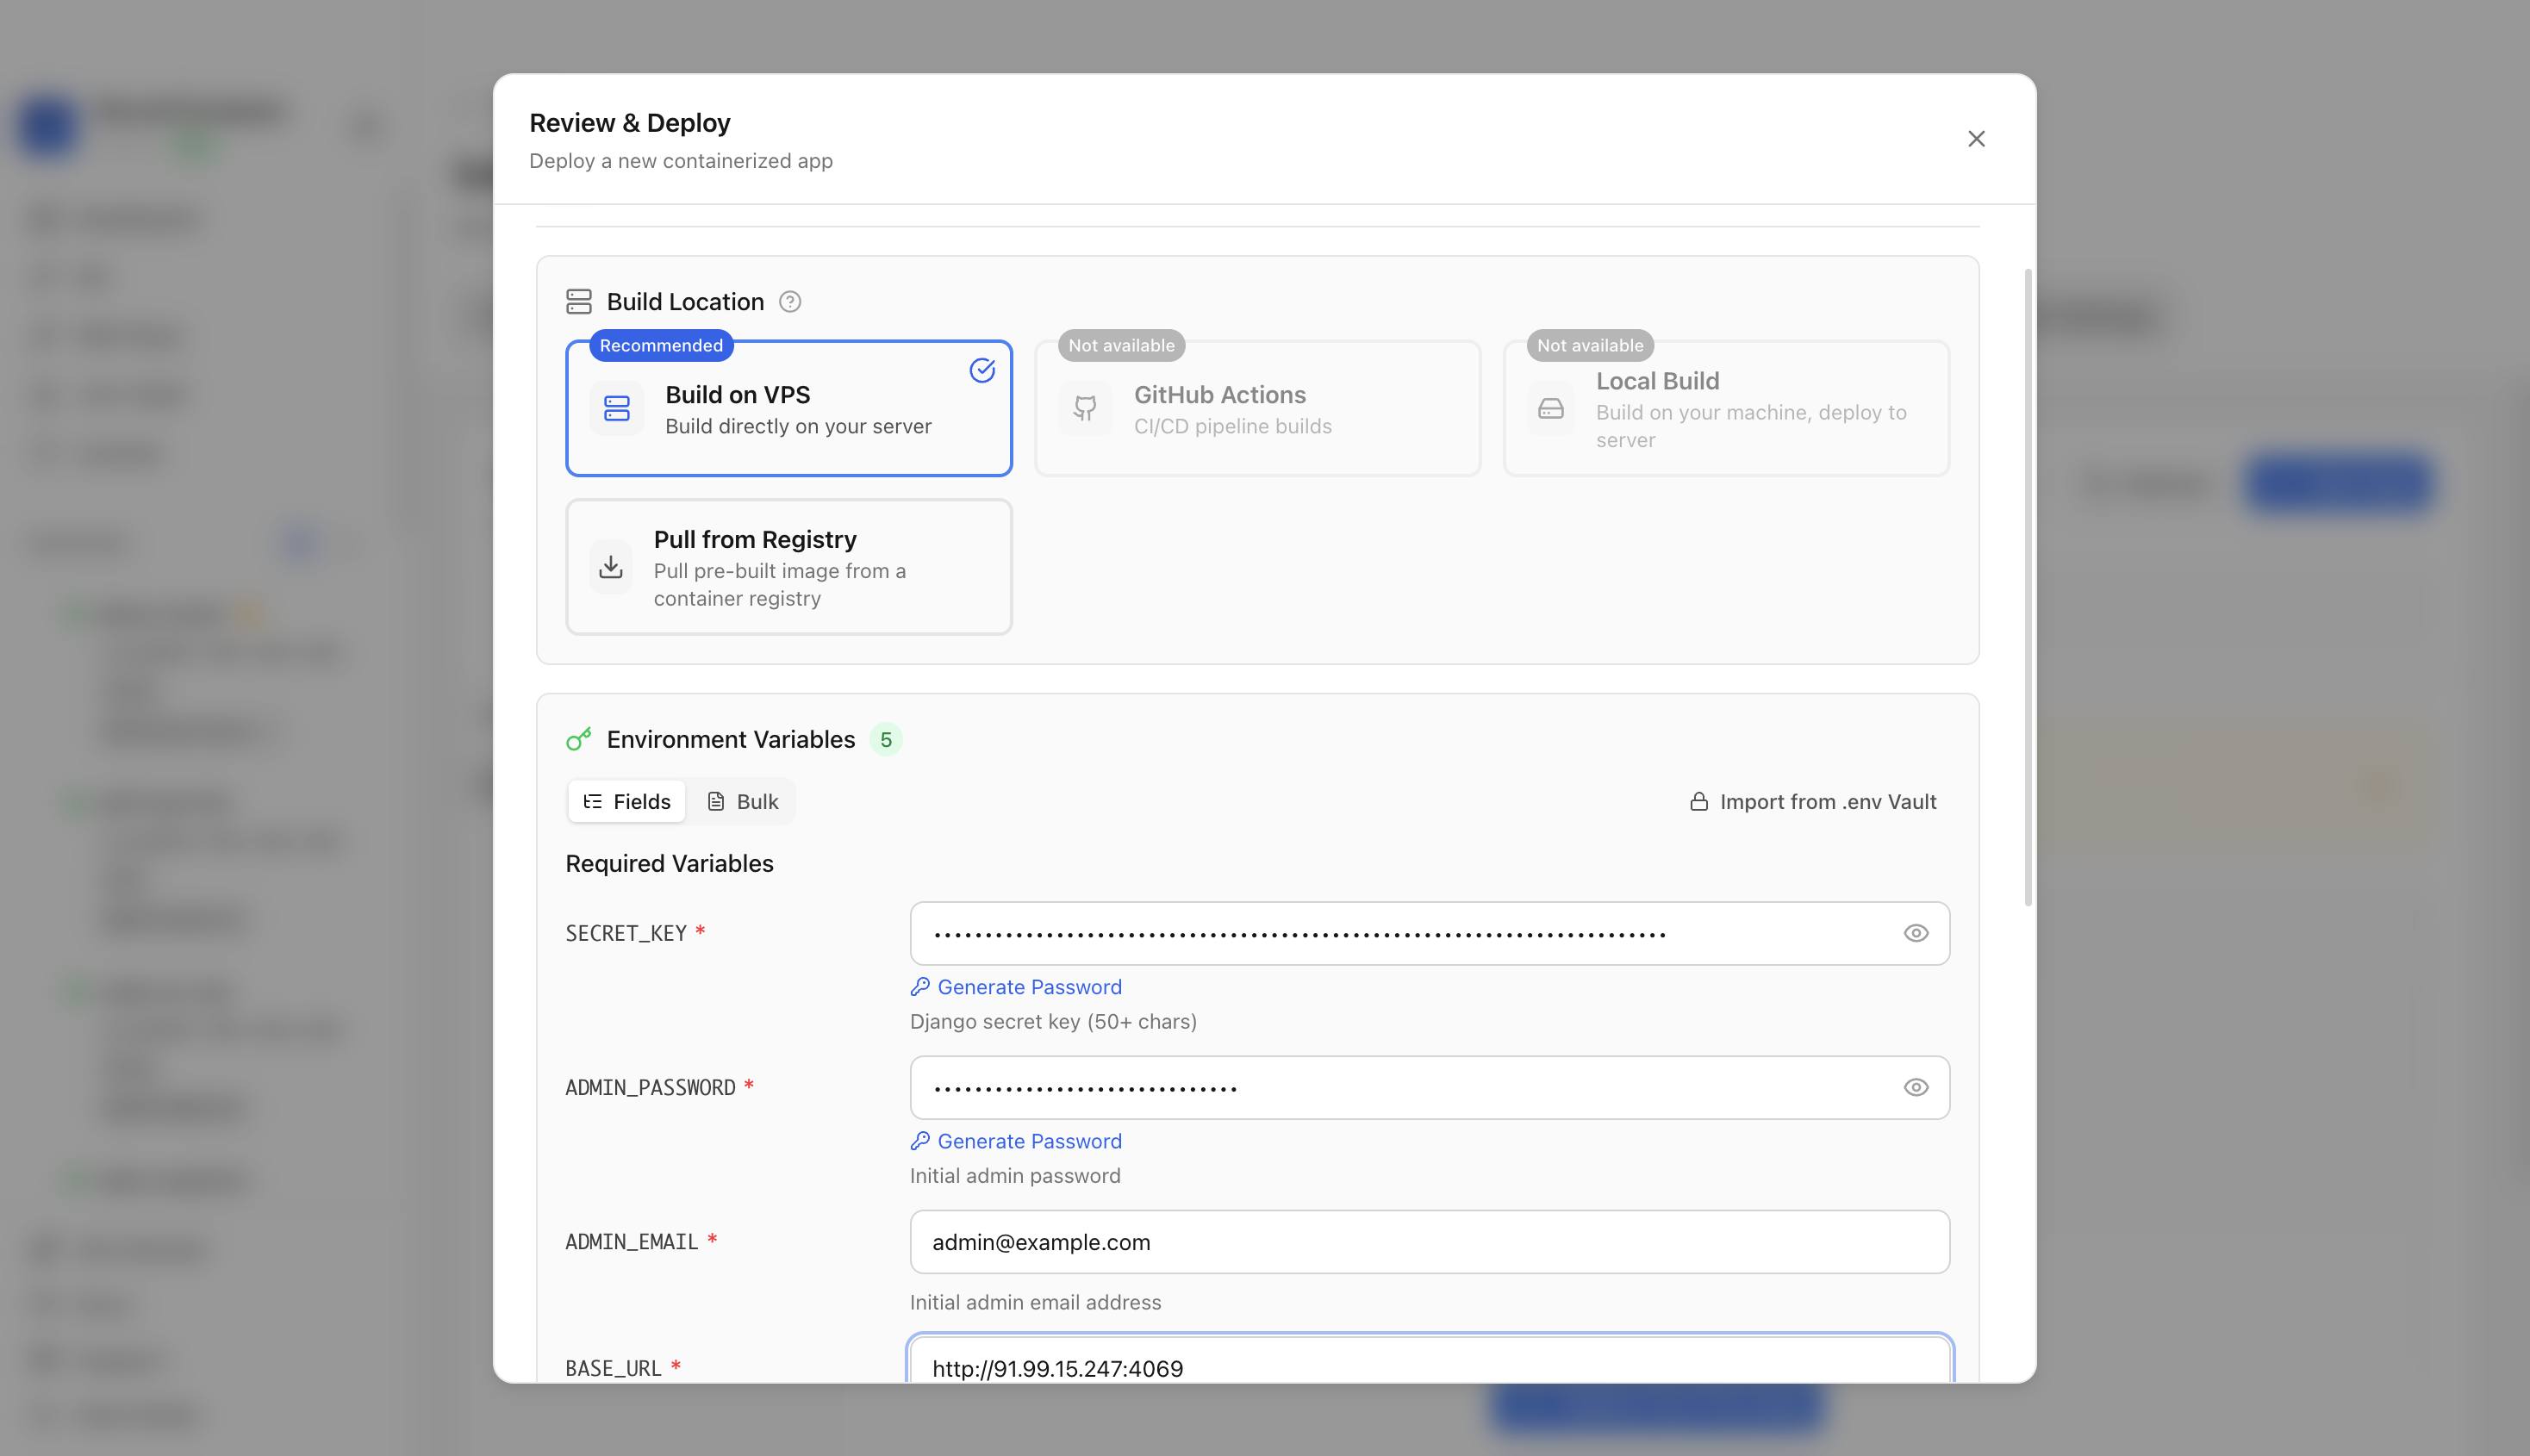
Task: Click the BASE_URL input field
Action: point(1429,1360)
